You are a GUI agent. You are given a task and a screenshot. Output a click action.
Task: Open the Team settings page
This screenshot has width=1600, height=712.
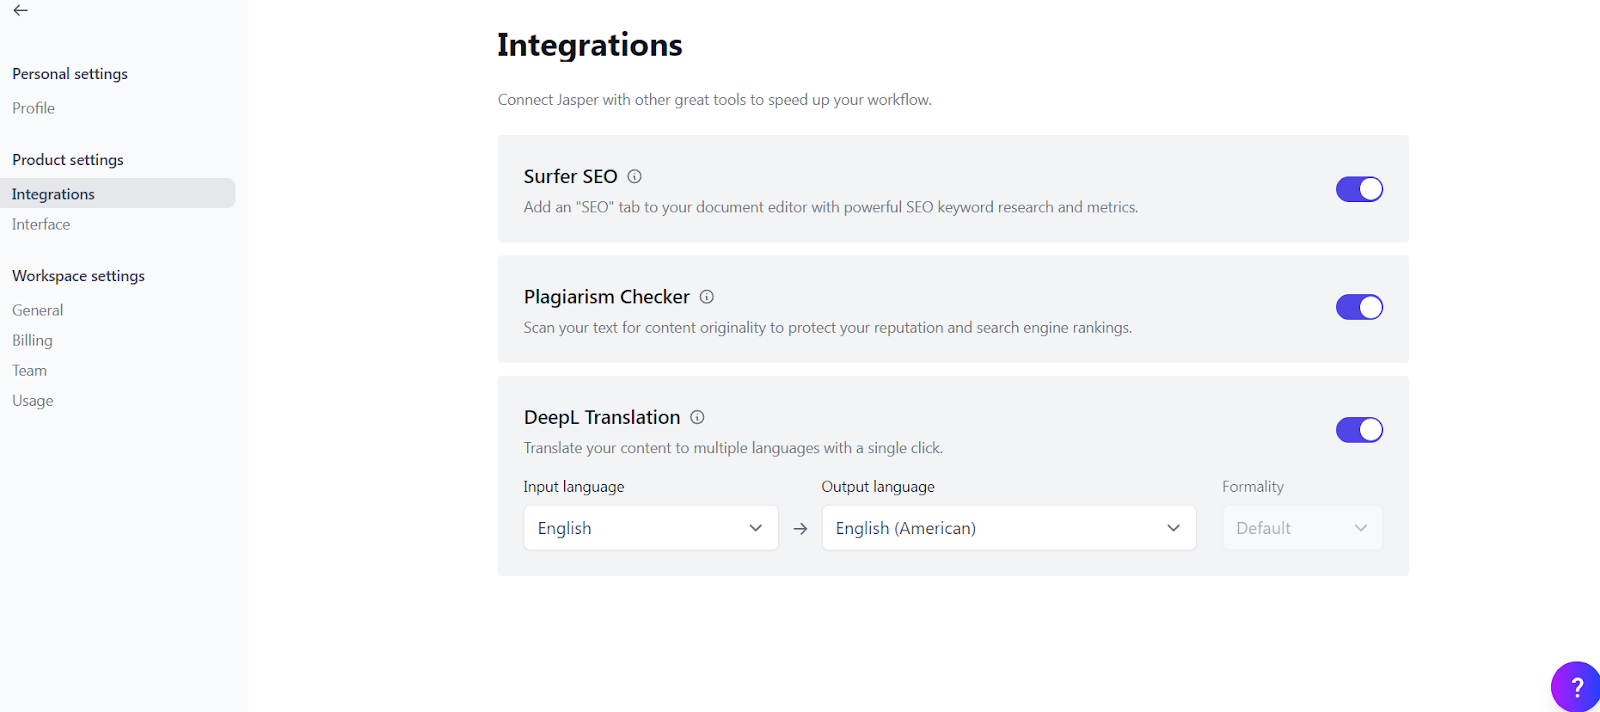[x=30, y=370]
